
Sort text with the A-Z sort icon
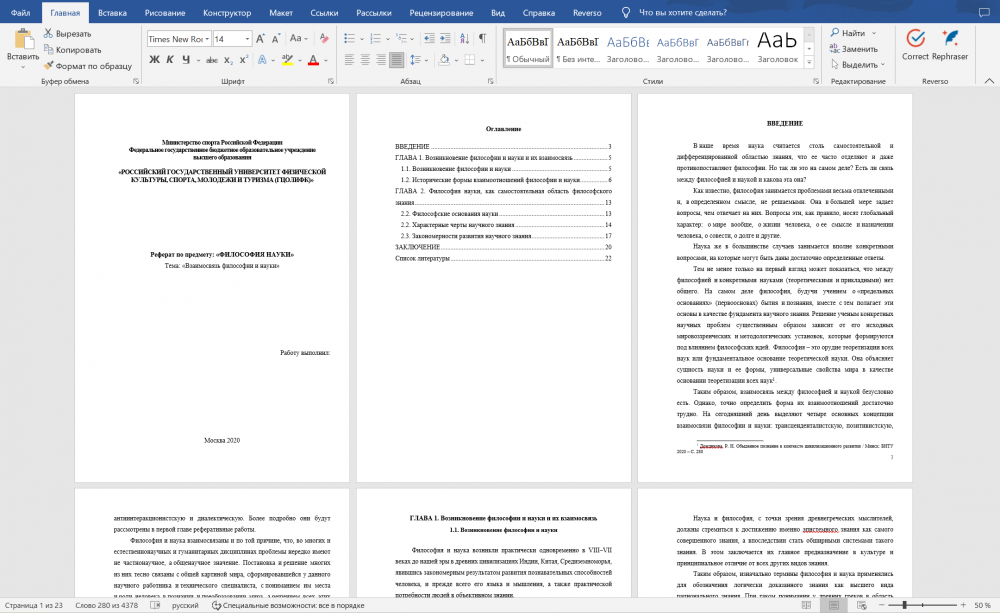click(x=464, y=39)
